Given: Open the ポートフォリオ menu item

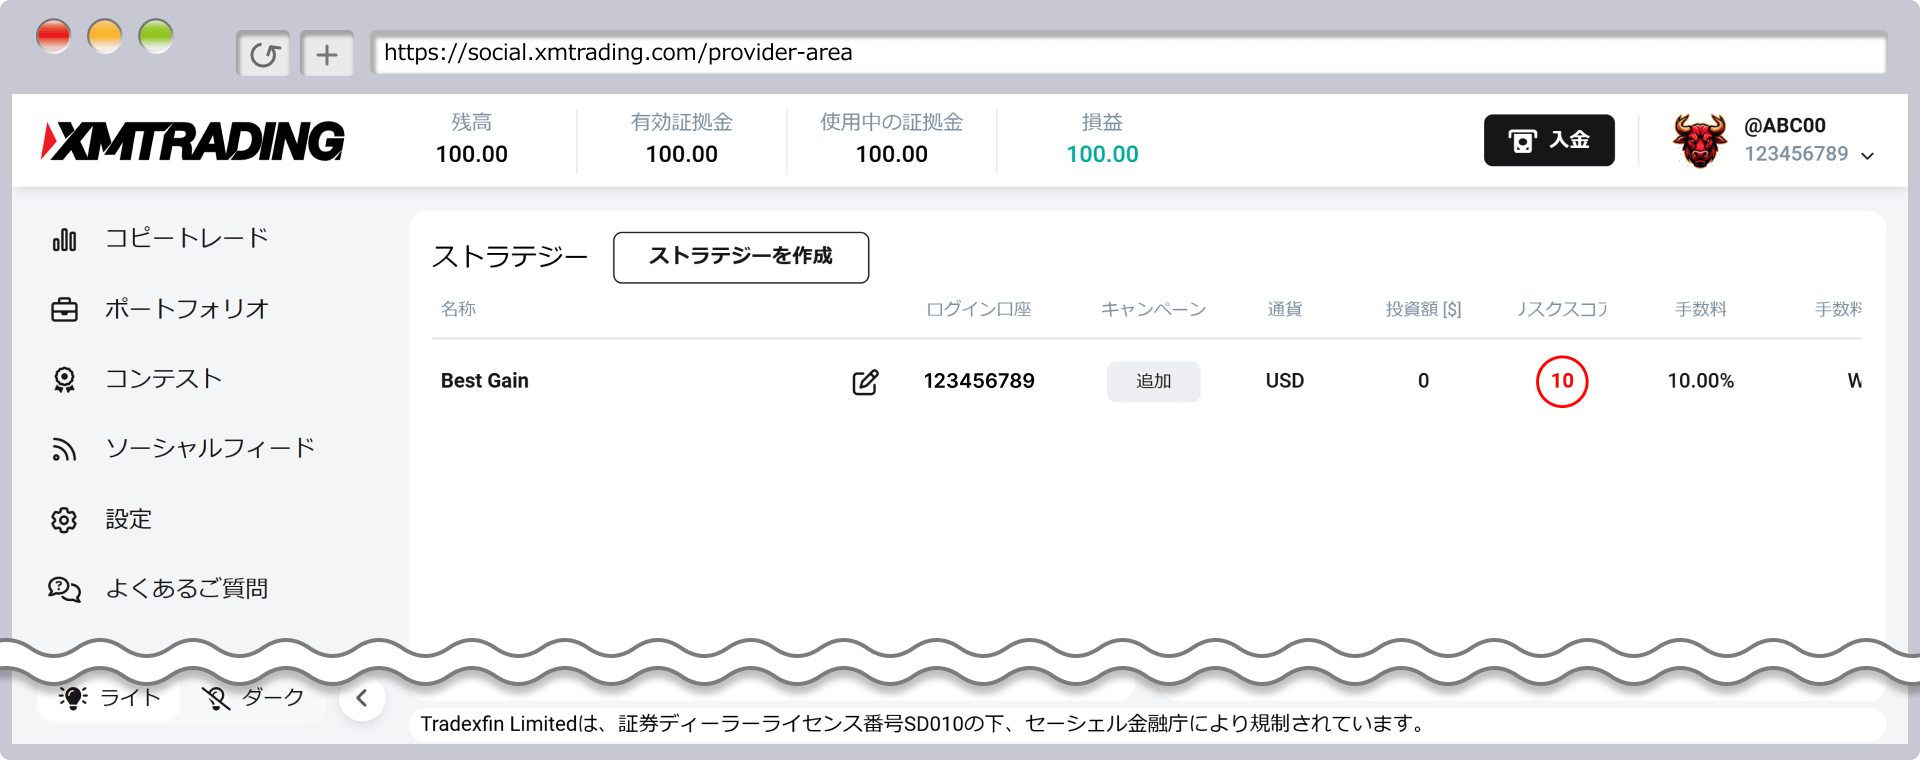Looking at the screenshot, I should 187,309.
